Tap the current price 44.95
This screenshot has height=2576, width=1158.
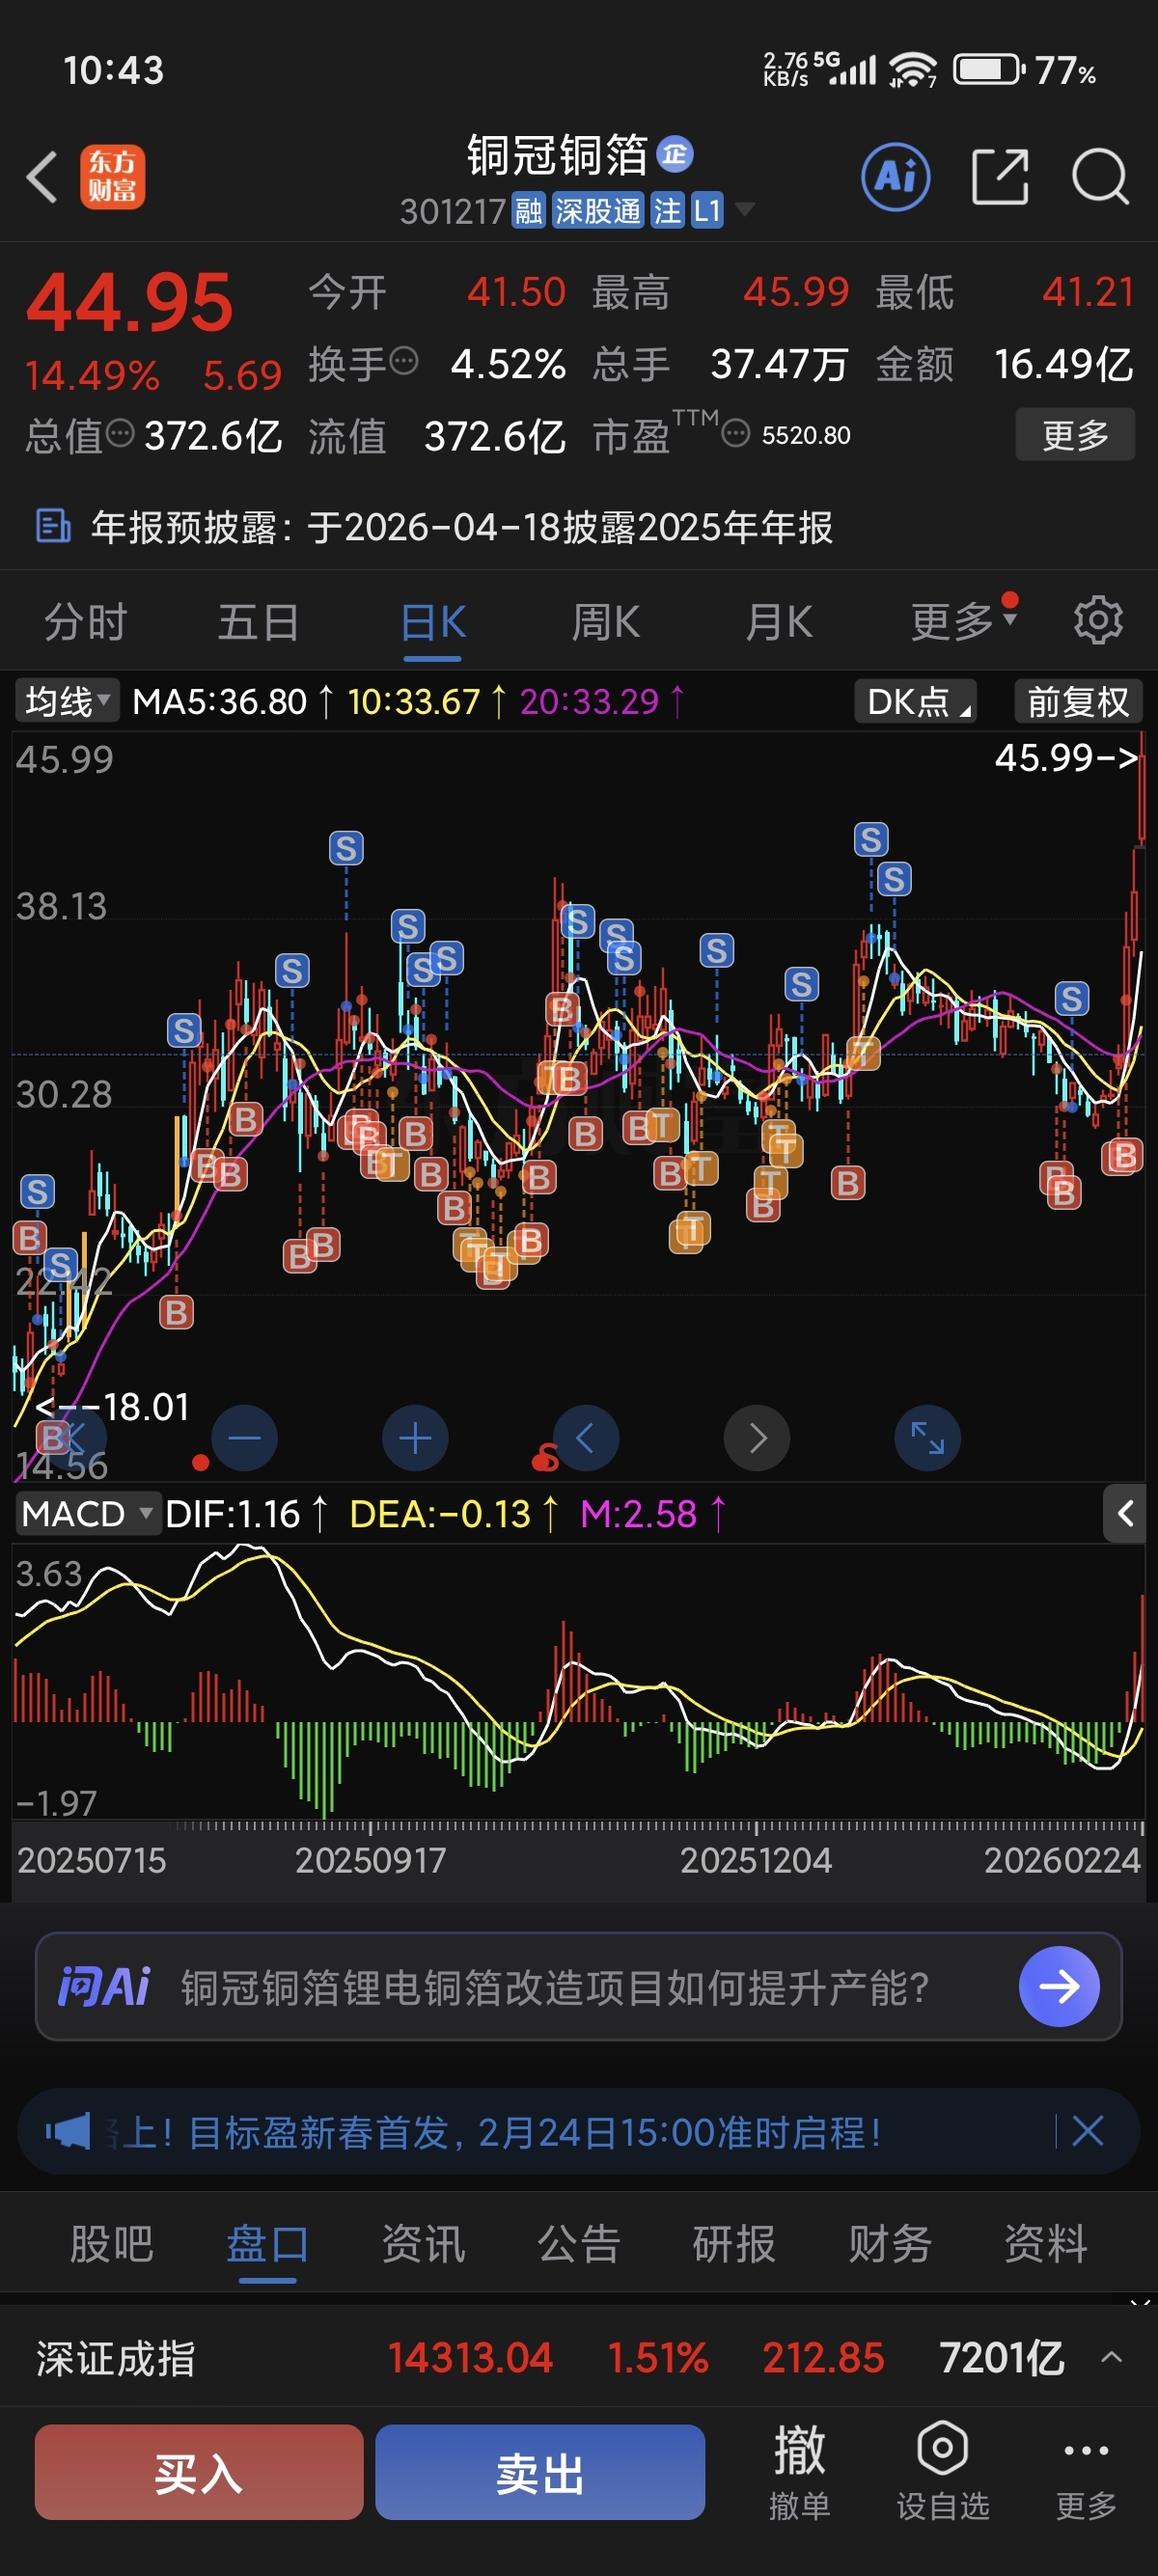point(128,302)
